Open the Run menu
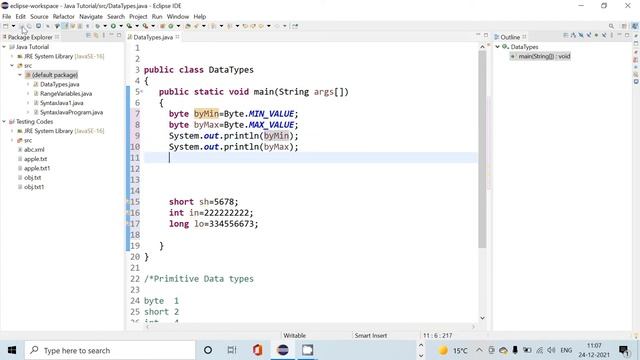 click(157, 16)
